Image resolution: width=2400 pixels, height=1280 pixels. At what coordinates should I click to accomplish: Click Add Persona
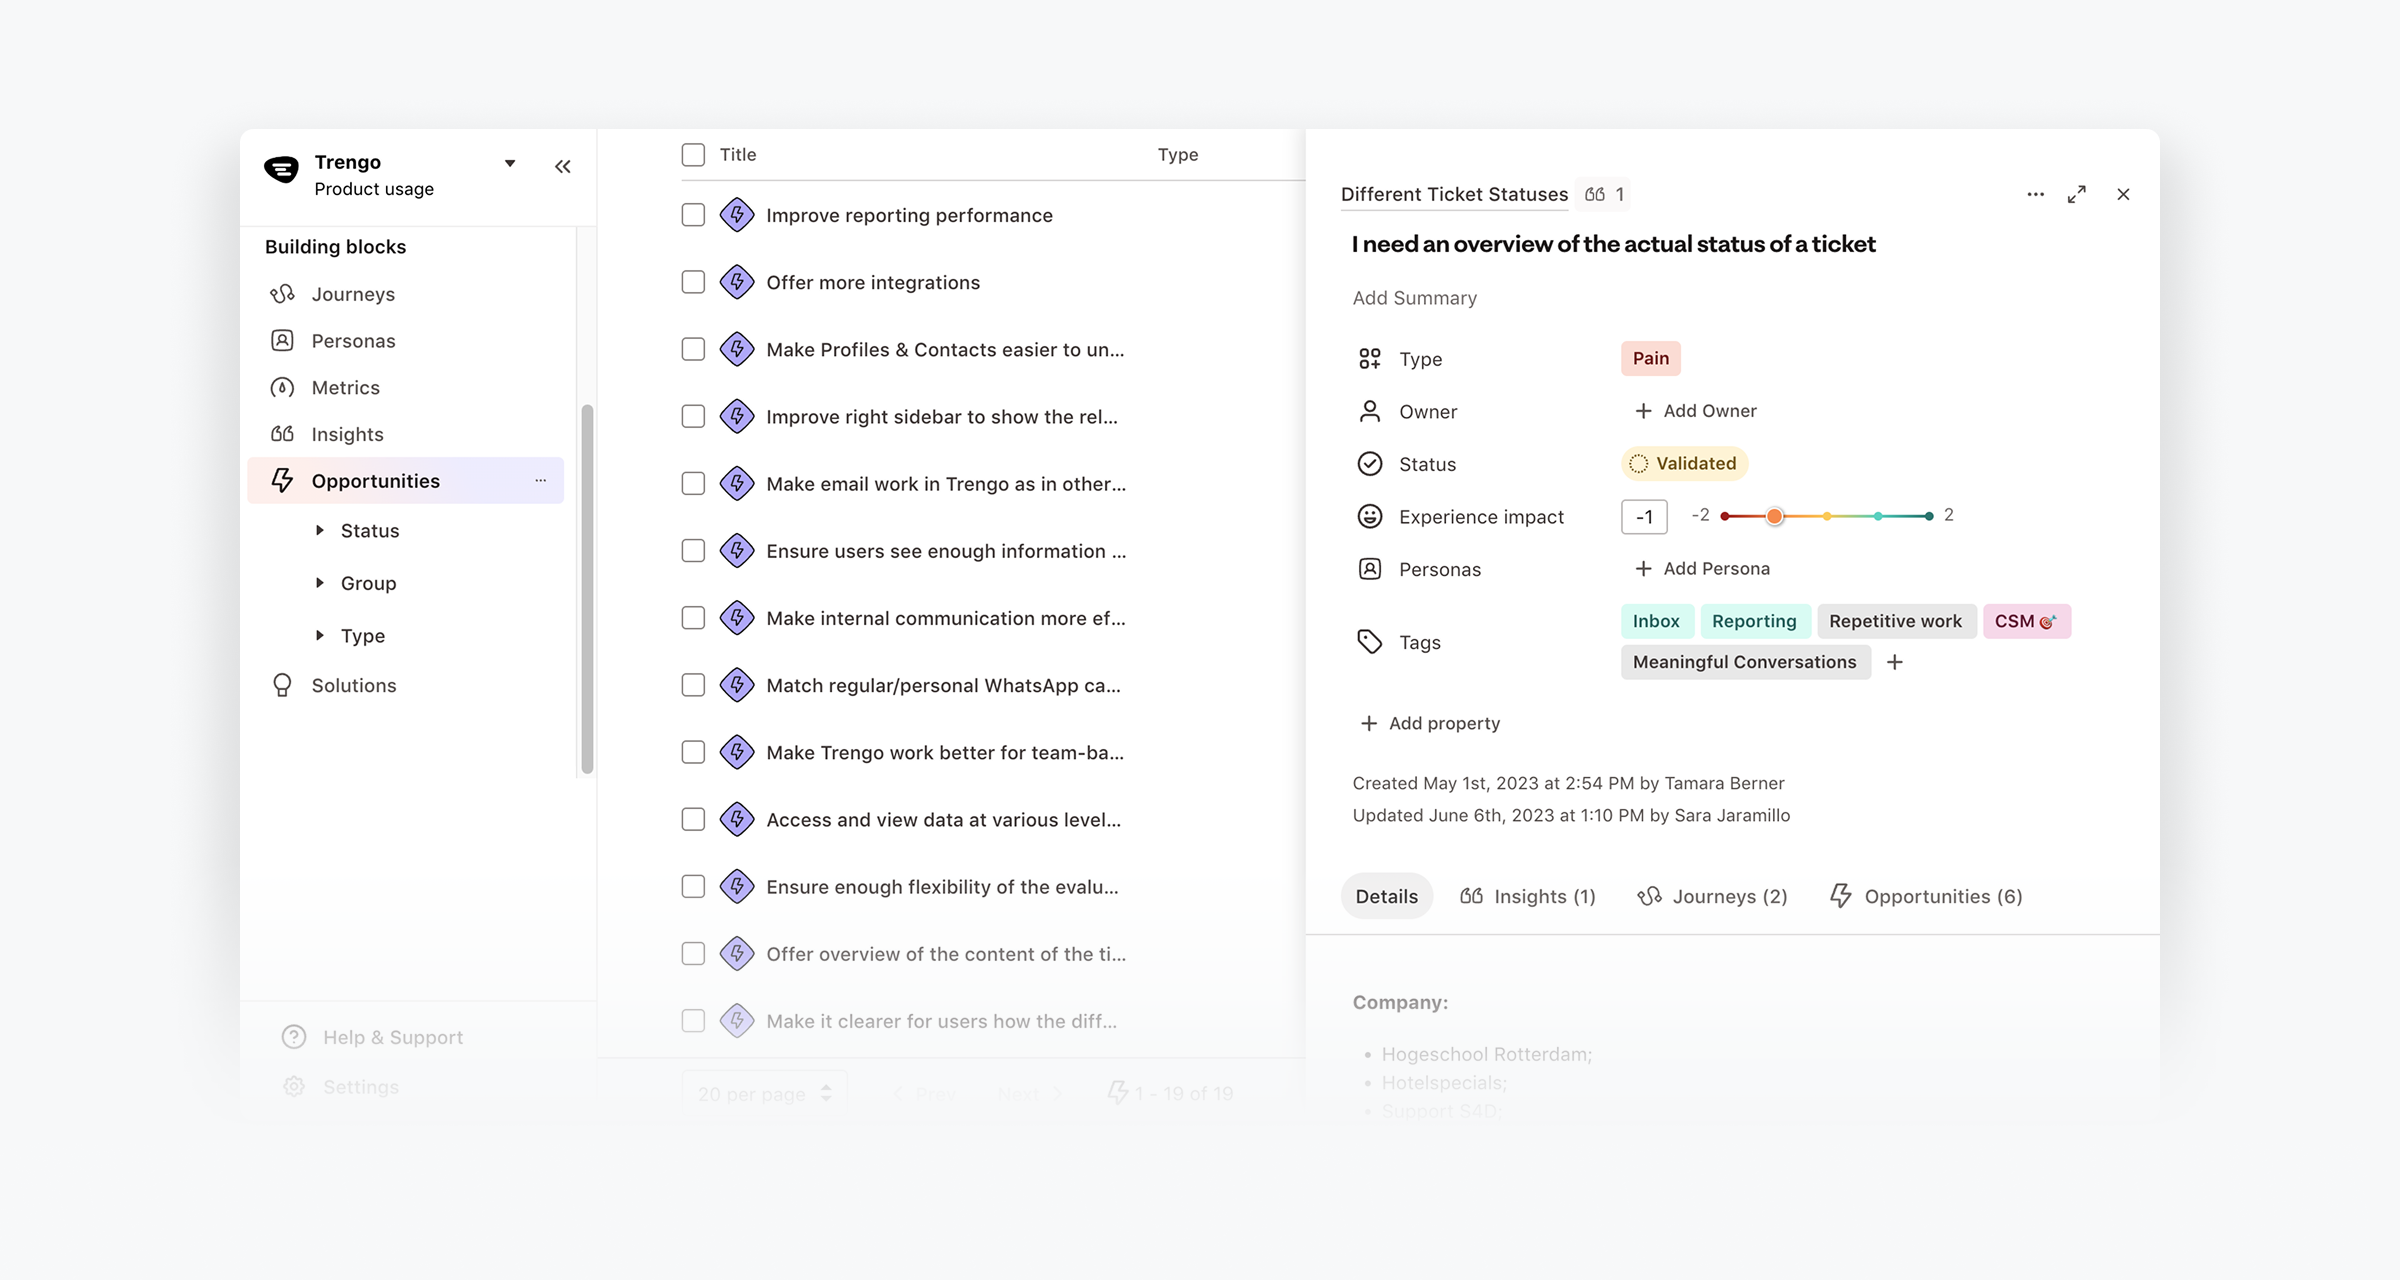(1702, 569)
